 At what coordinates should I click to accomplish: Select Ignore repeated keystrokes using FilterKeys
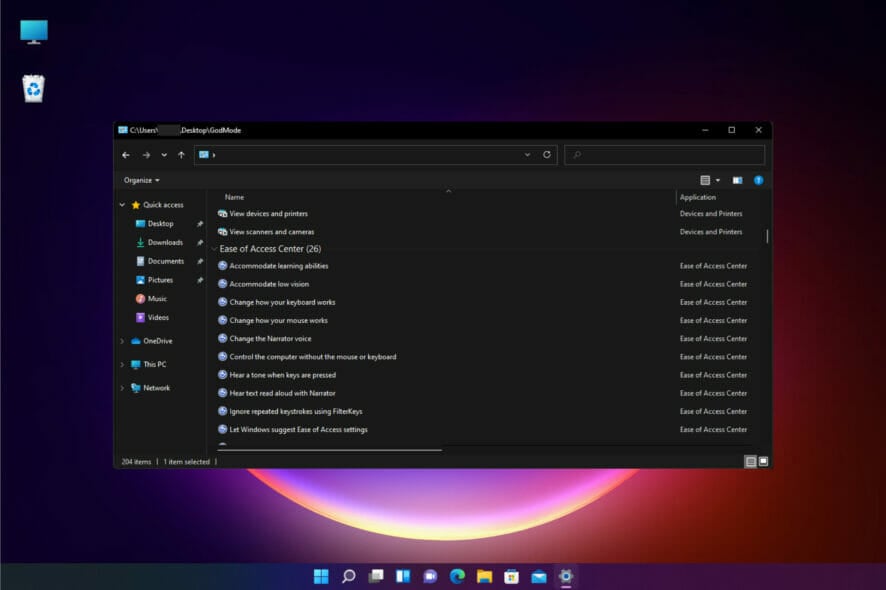point(296,411)
